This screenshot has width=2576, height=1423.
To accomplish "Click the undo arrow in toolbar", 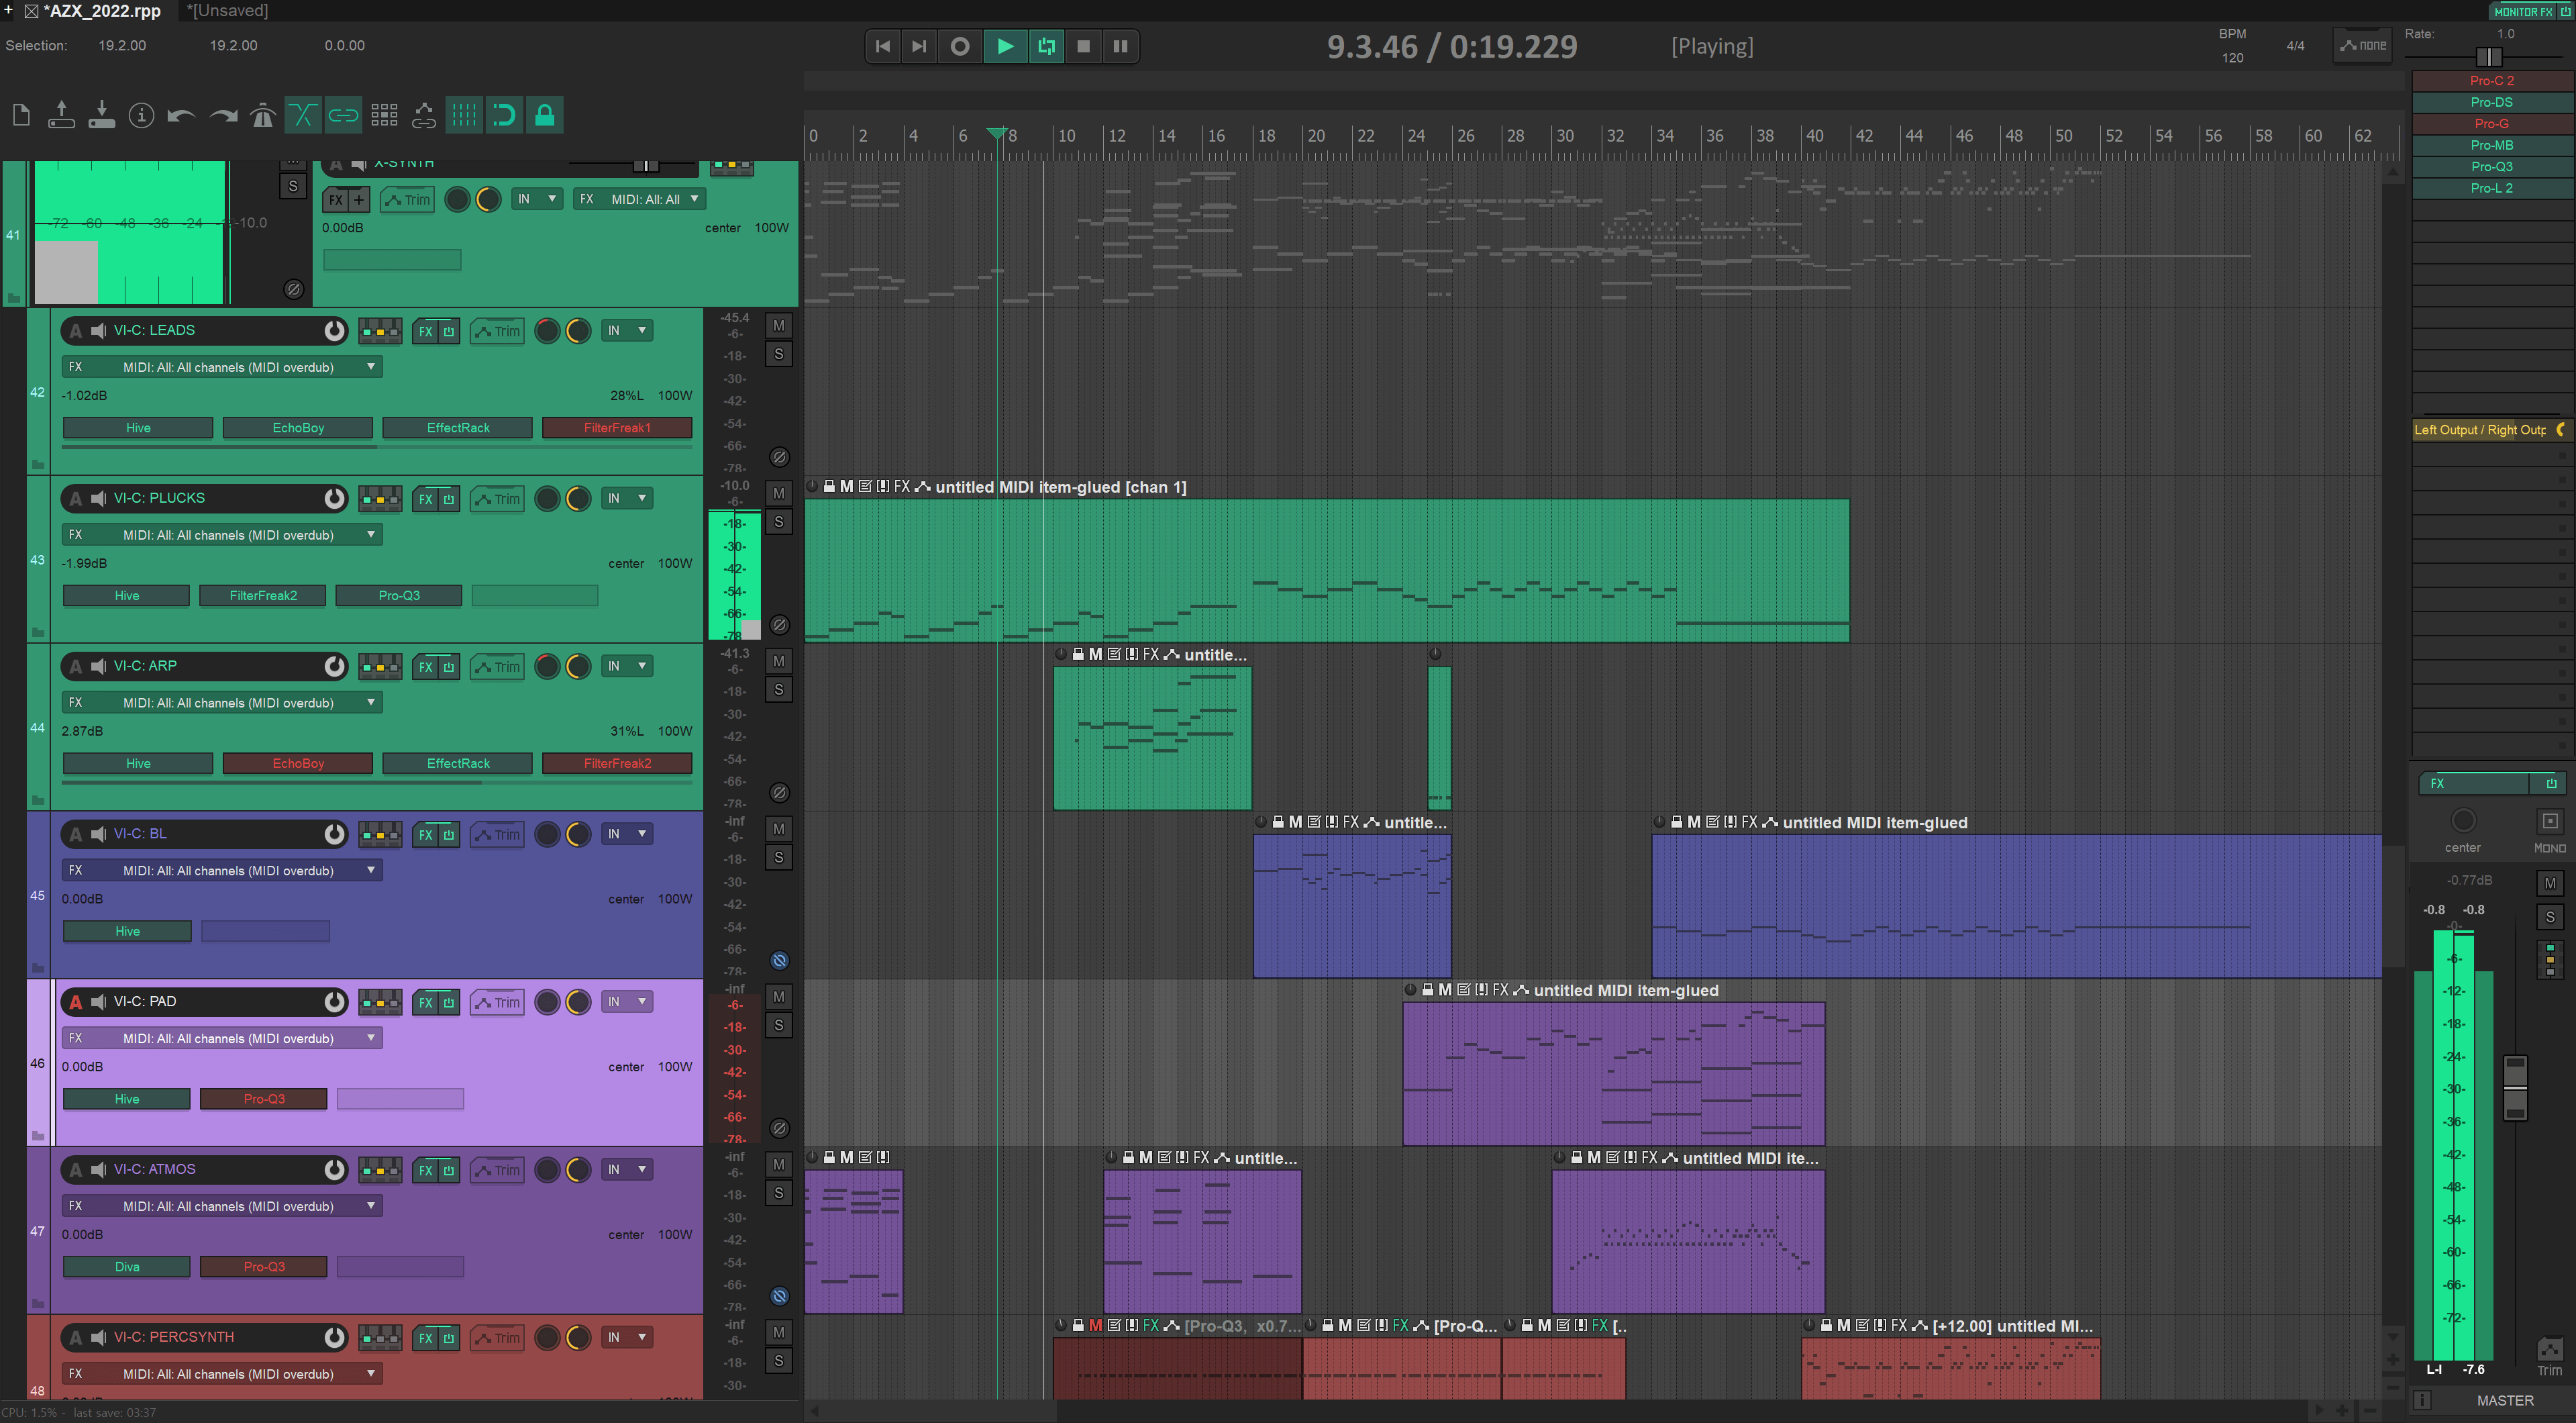I will point(181,116).
